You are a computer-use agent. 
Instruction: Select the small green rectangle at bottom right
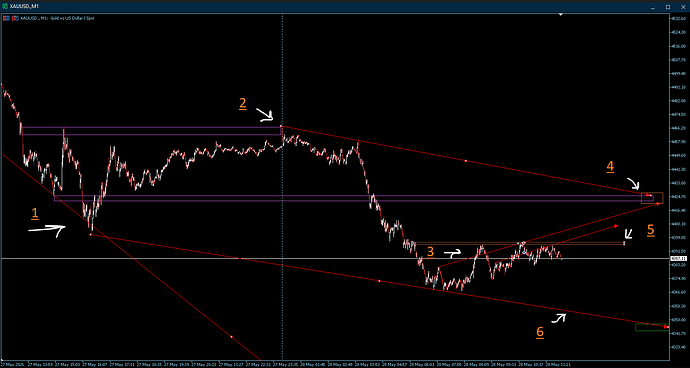pos(651,328)
